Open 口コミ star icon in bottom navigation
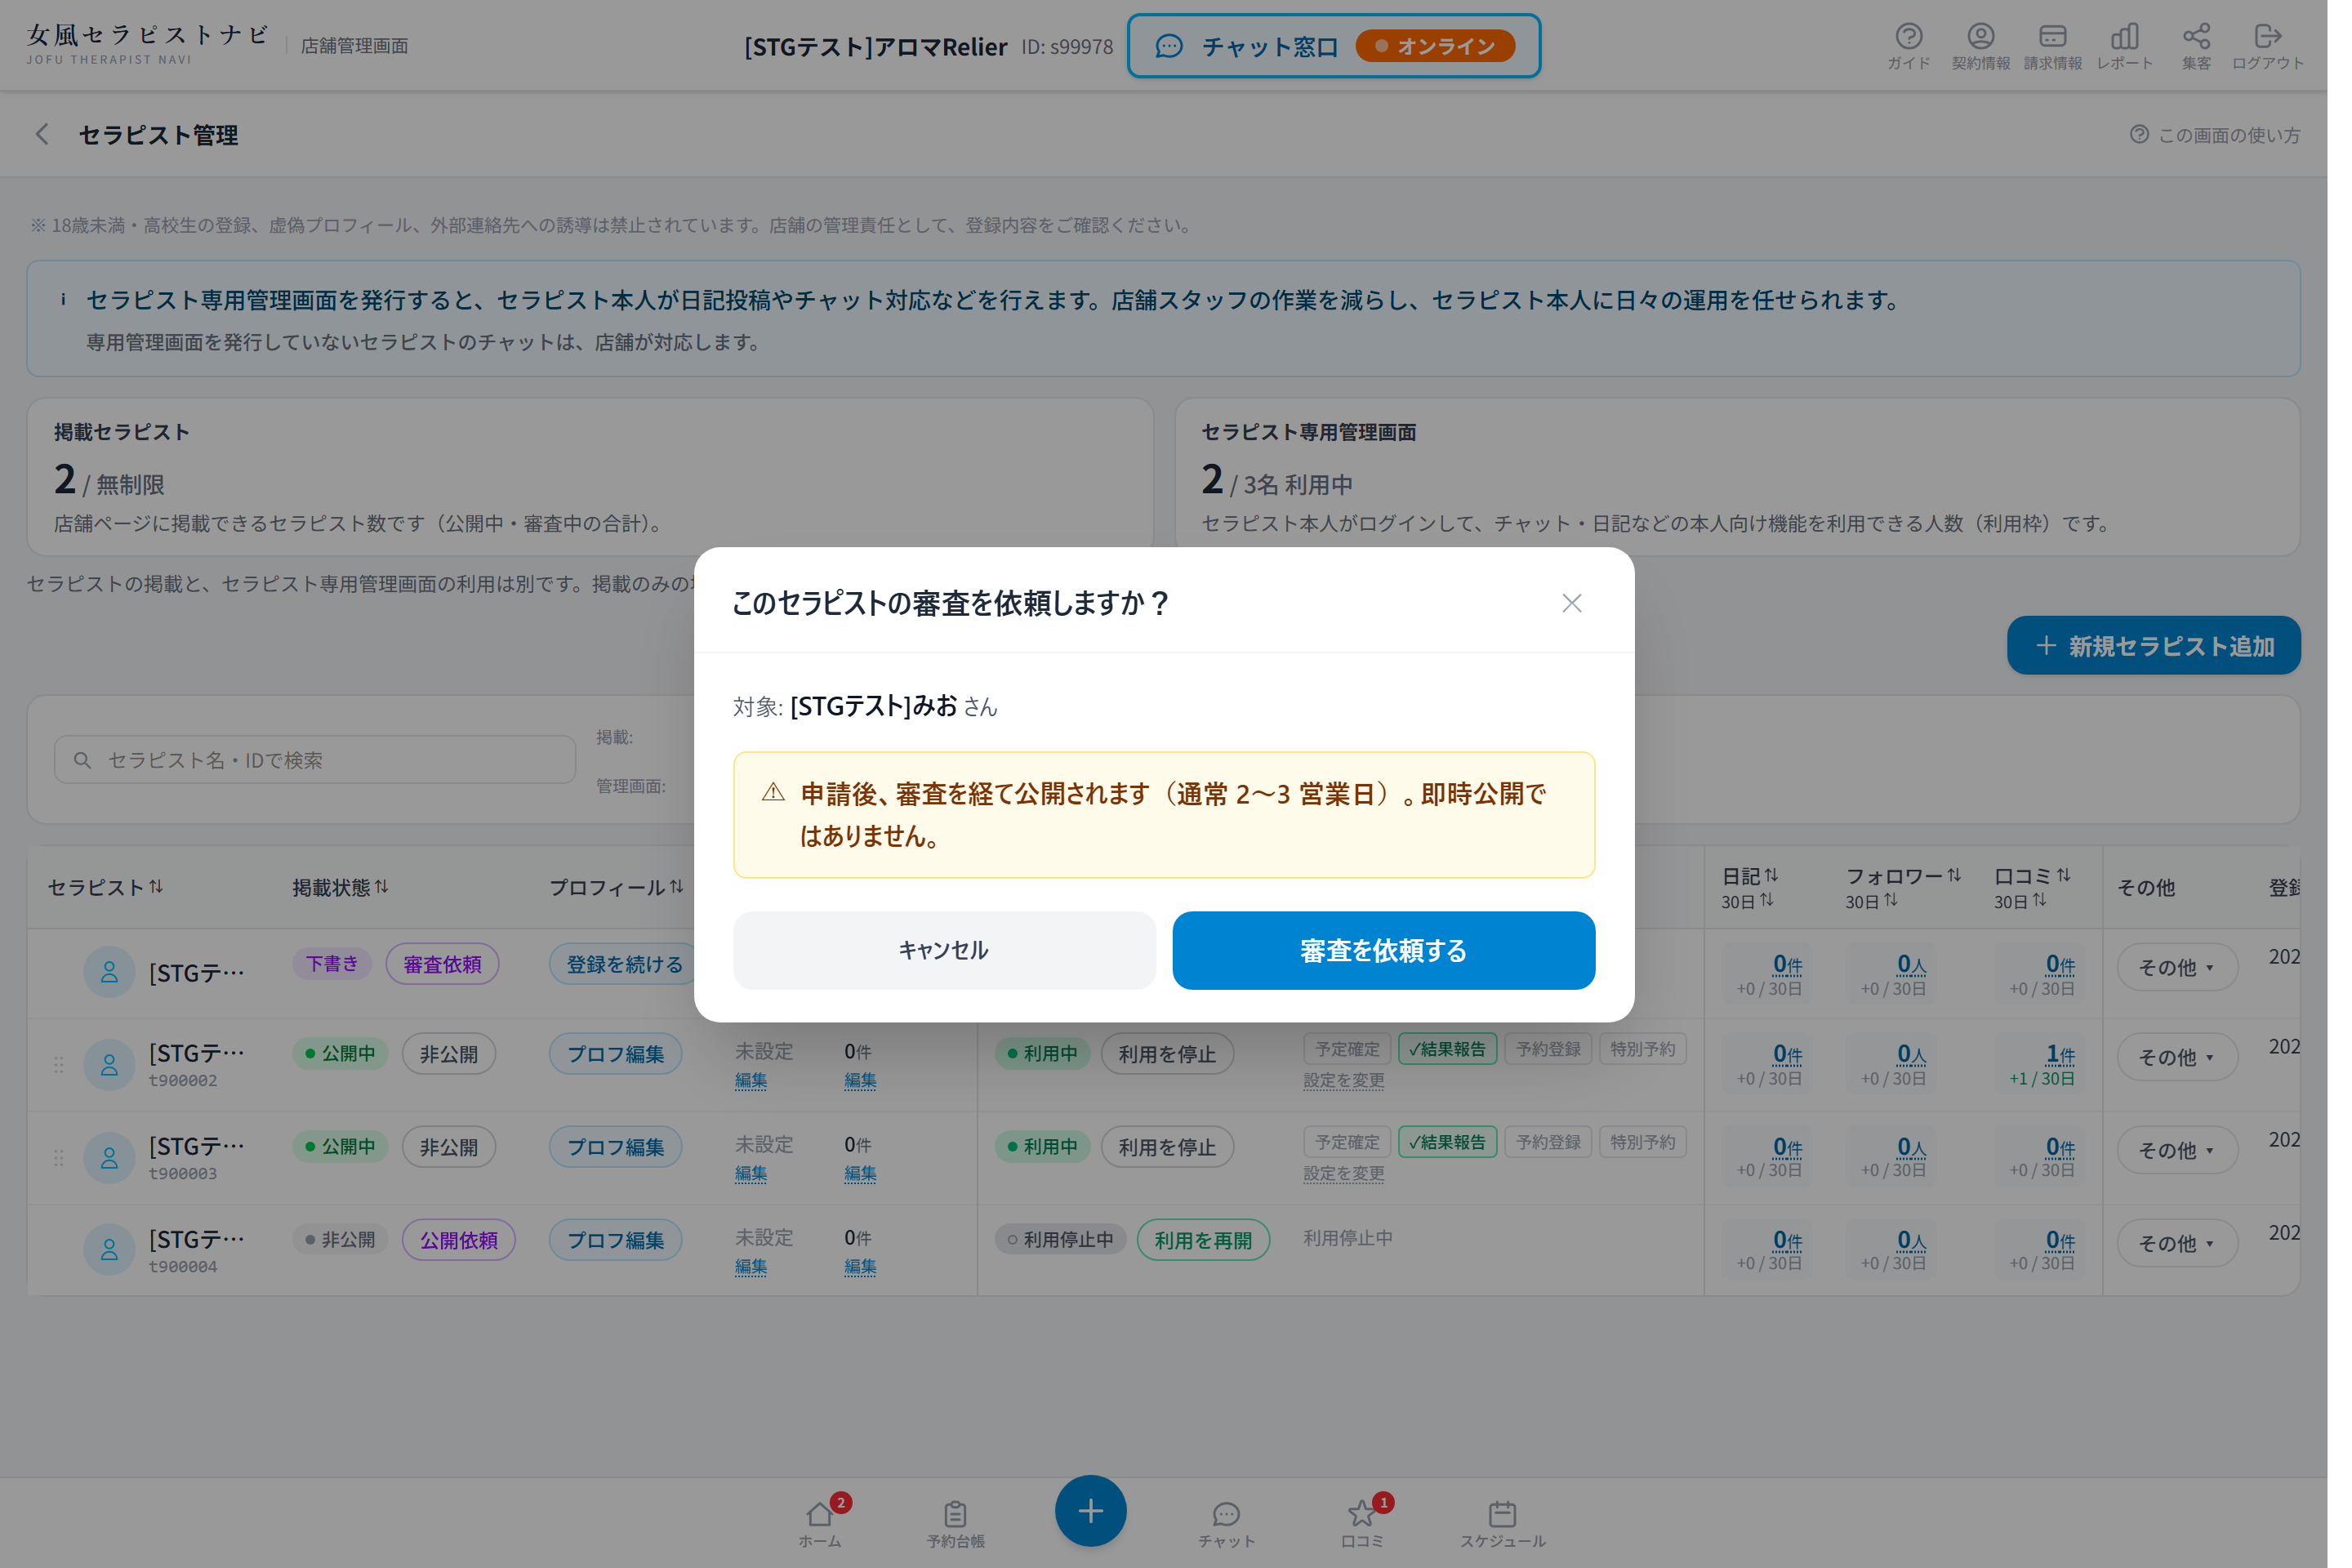The width and height of the screenshot is (2352, 1568). click(1362, 1523)
